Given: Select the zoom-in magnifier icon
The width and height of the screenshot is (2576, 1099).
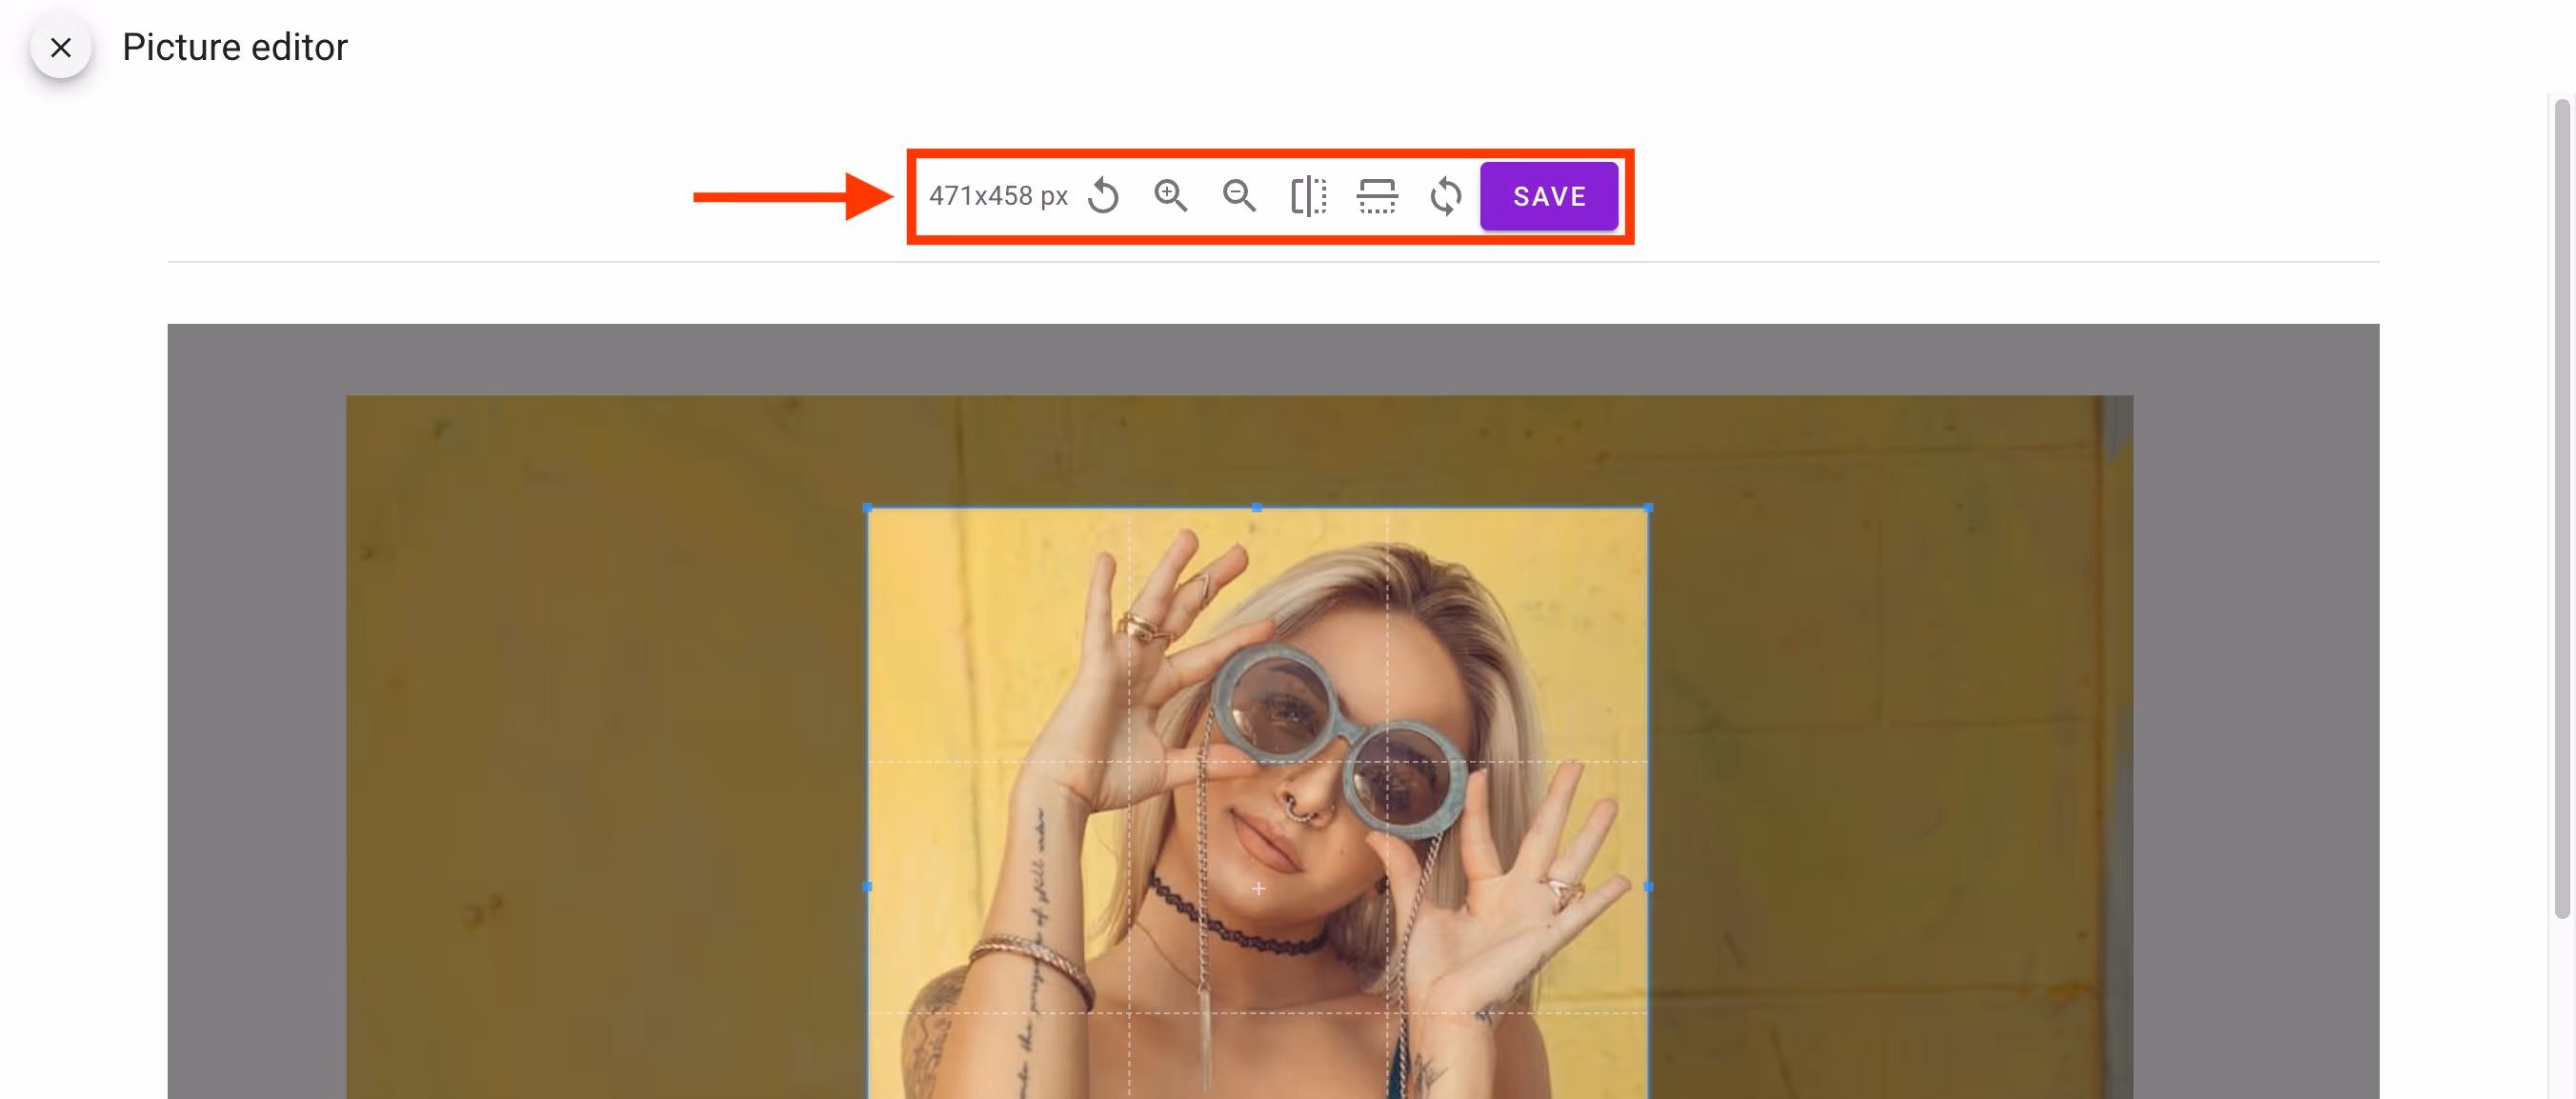Looking at the screenshot, I should click(1172, 196).
